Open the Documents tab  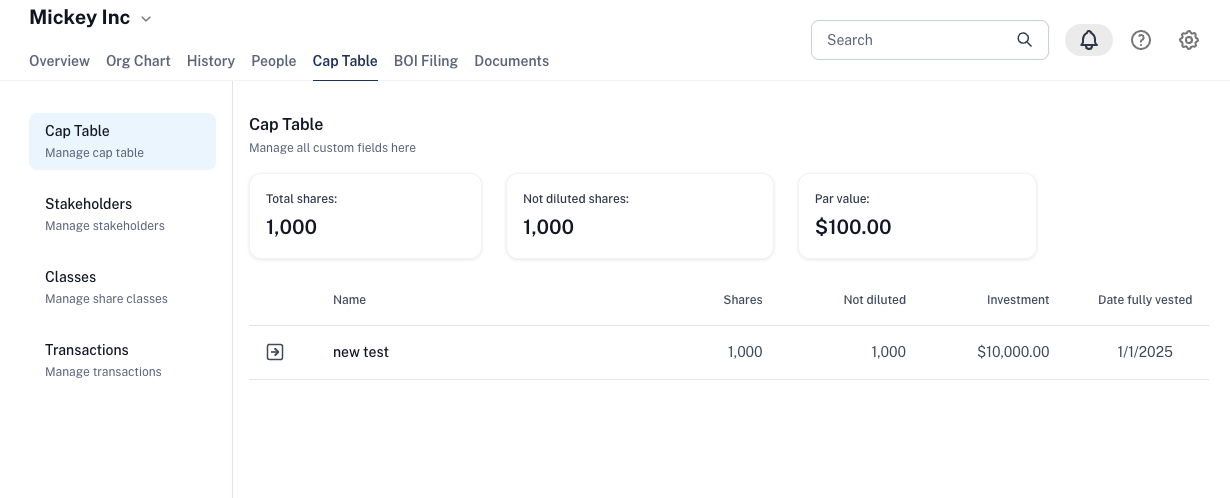tap(512, 61)
